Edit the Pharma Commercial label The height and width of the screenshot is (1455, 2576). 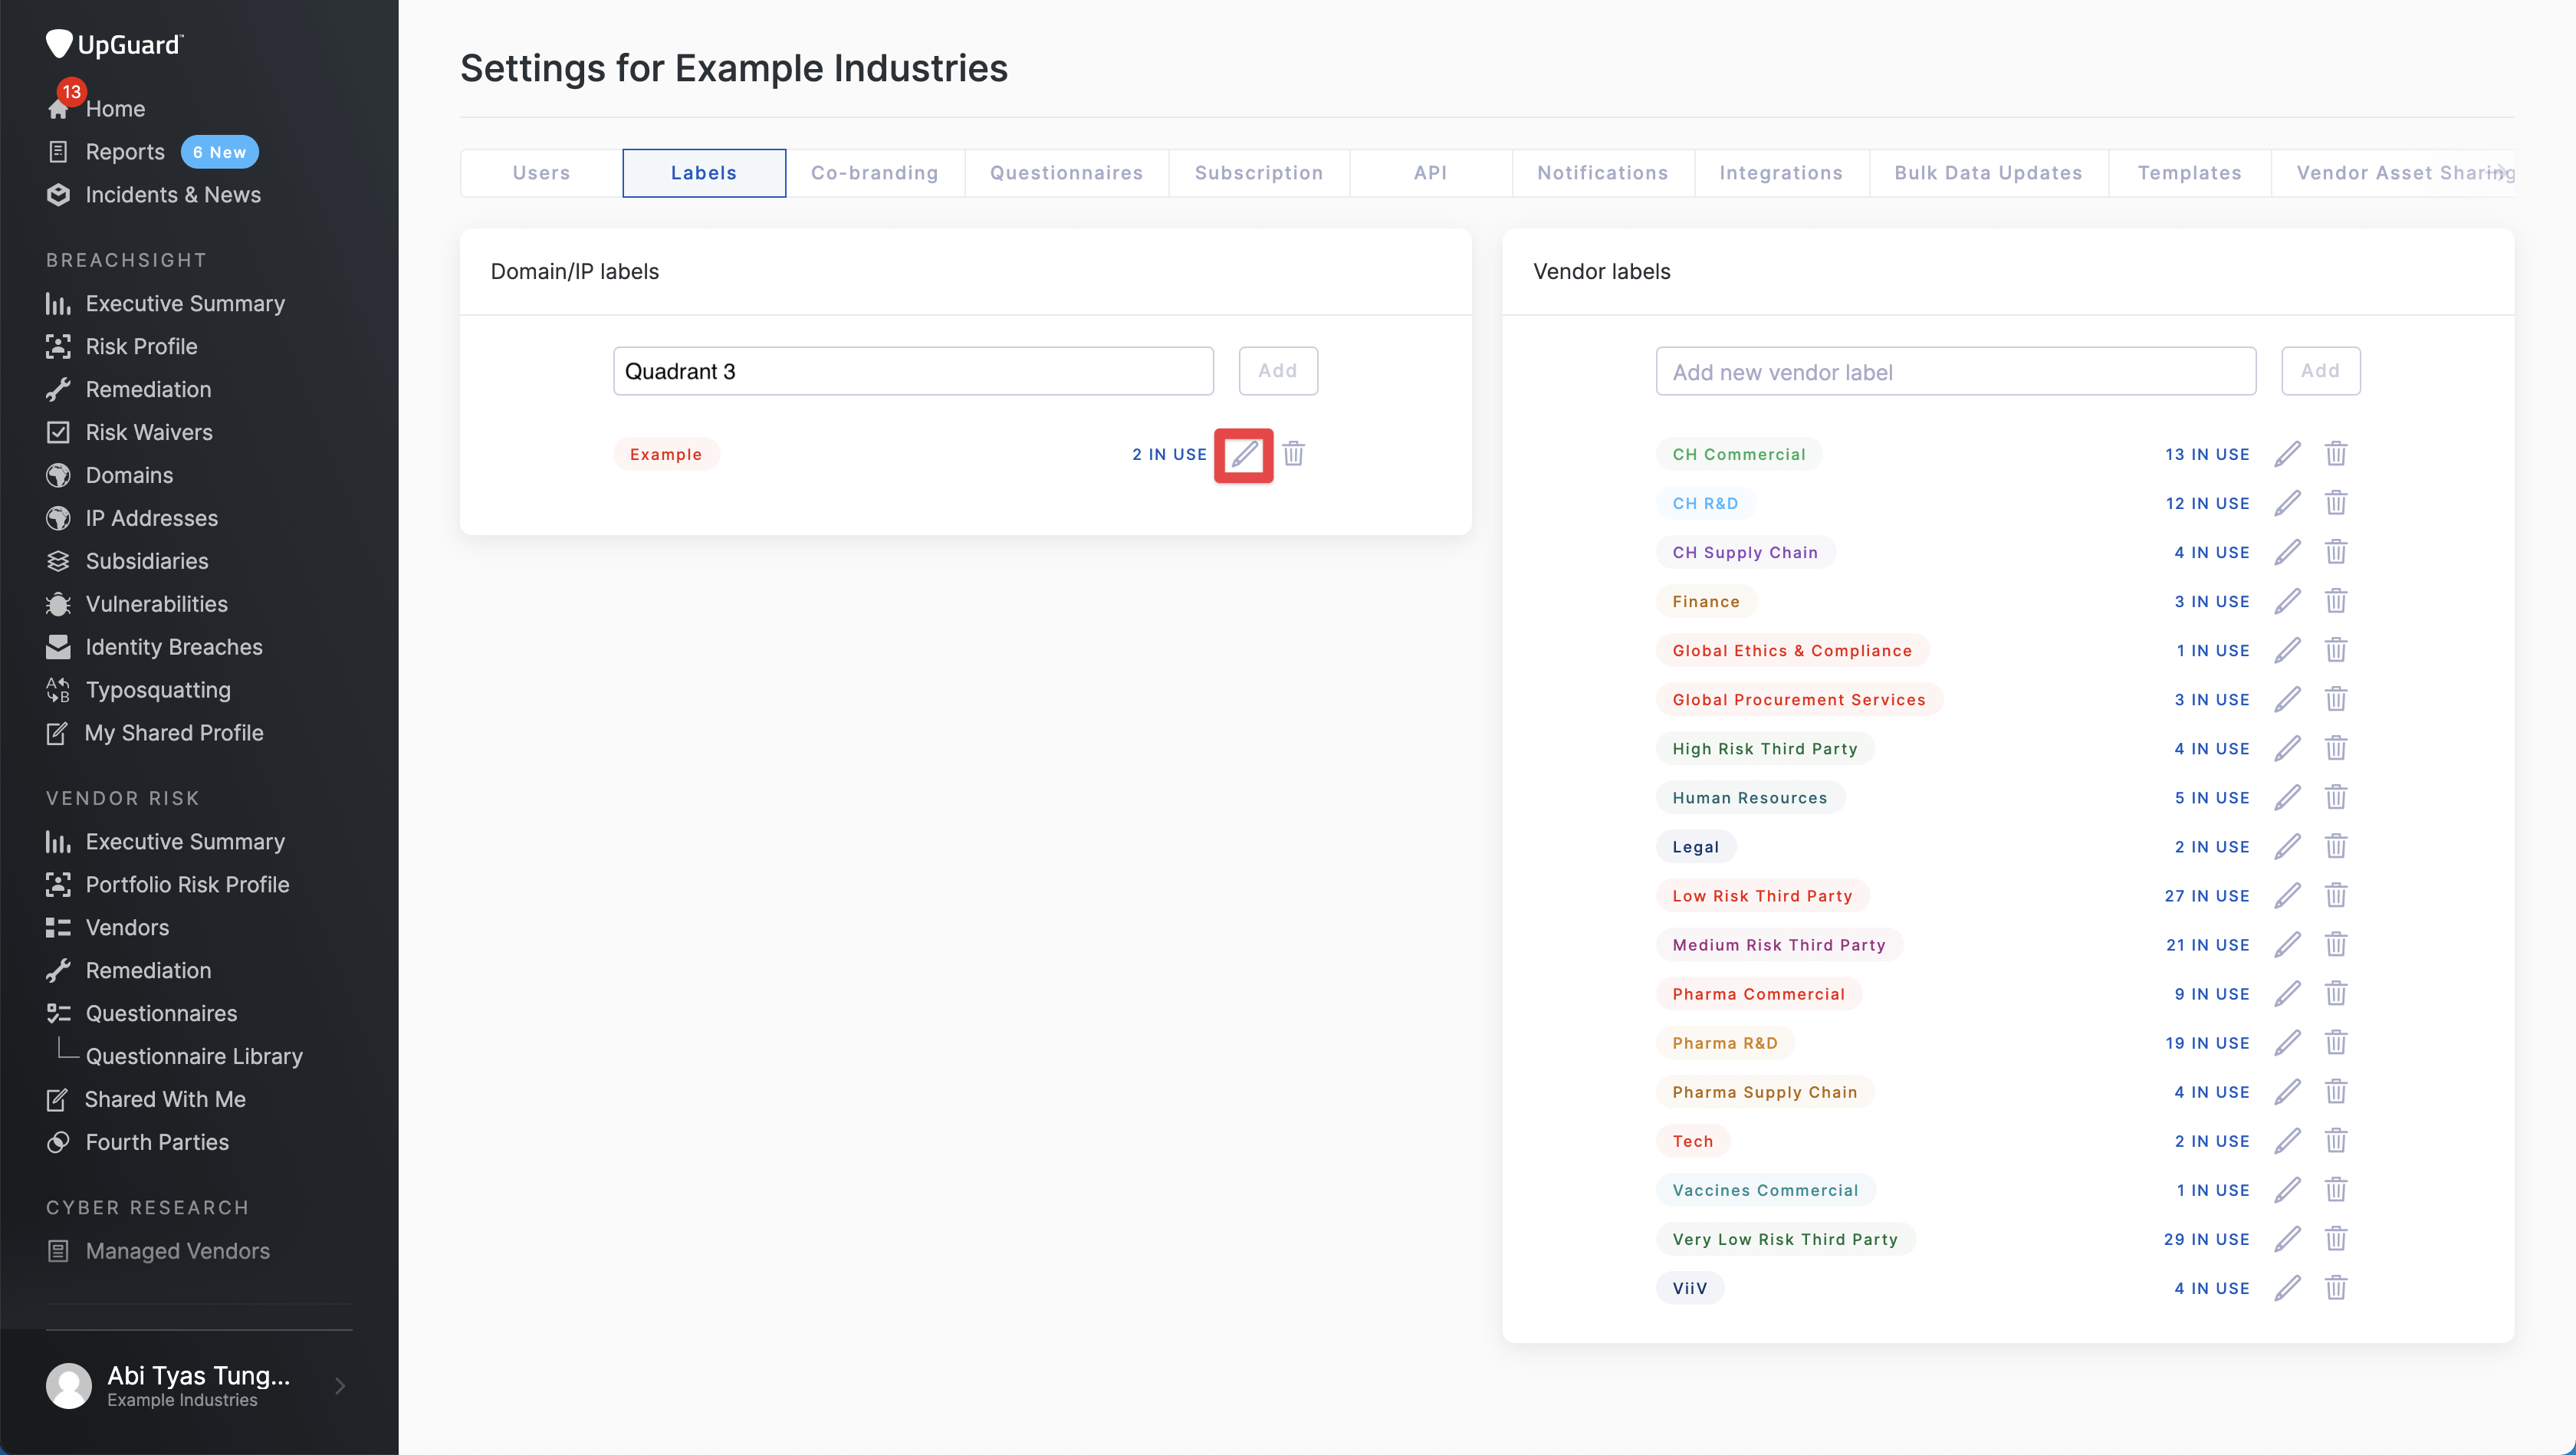click(2287, 993)
